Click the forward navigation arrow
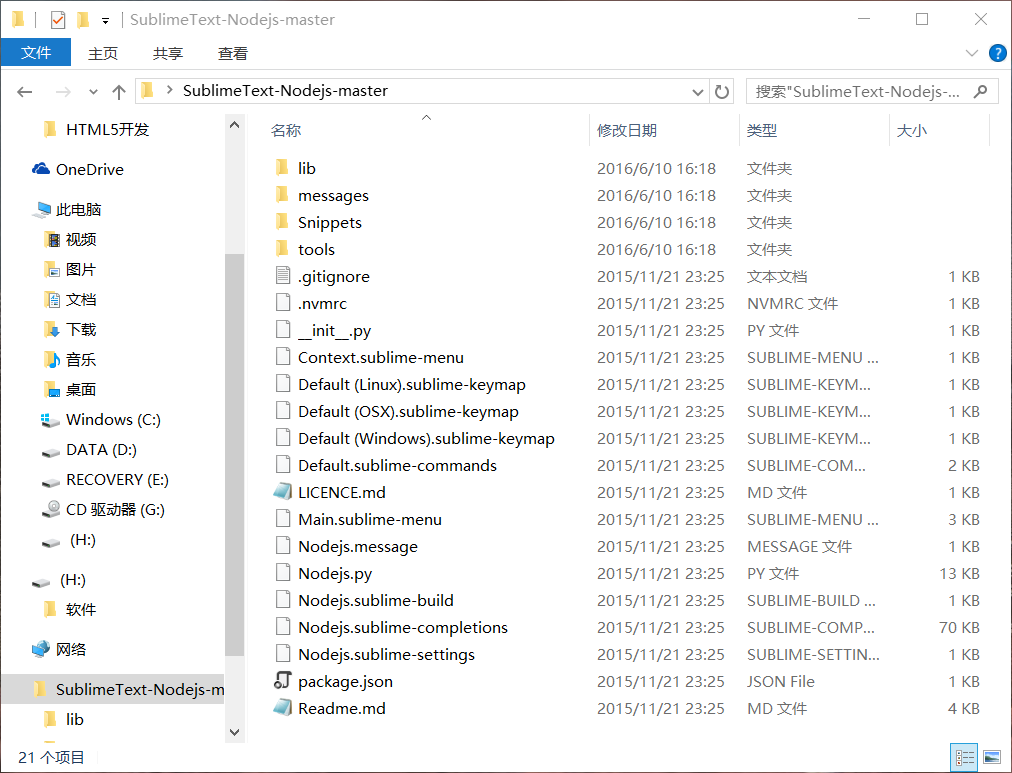Image resolution: width=1012 pixels, height=773 pixels. [63, 92]
